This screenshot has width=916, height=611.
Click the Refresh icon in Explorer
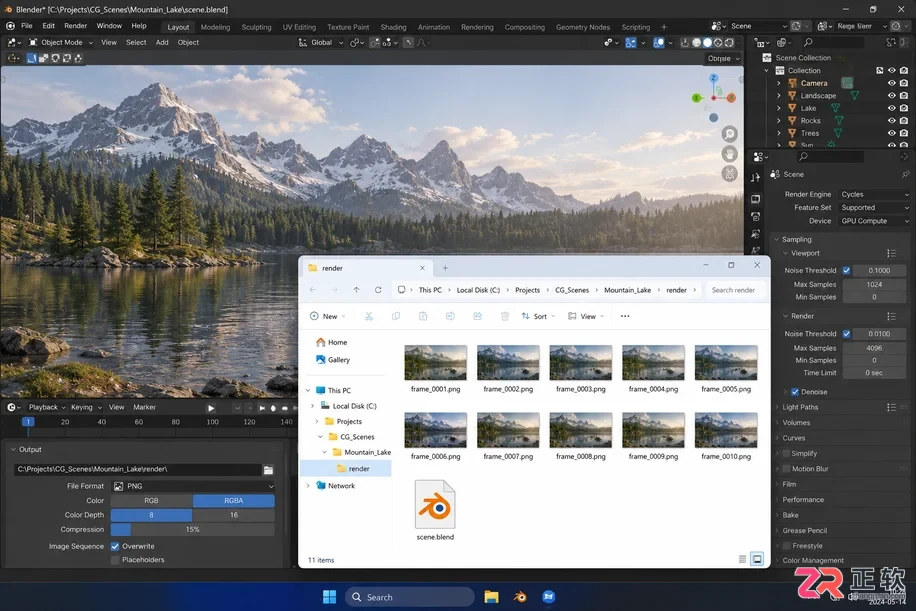[378, 290]
